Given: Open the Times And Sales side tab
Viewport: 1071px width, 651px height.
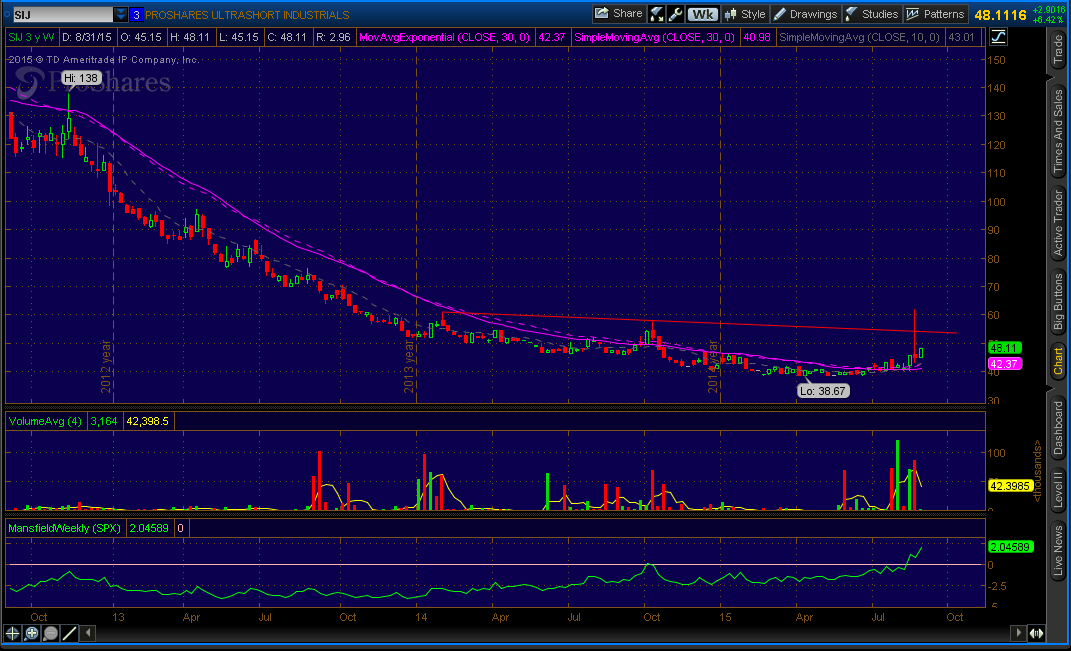Looking at the screenshot, I should tap(1058, 132).
